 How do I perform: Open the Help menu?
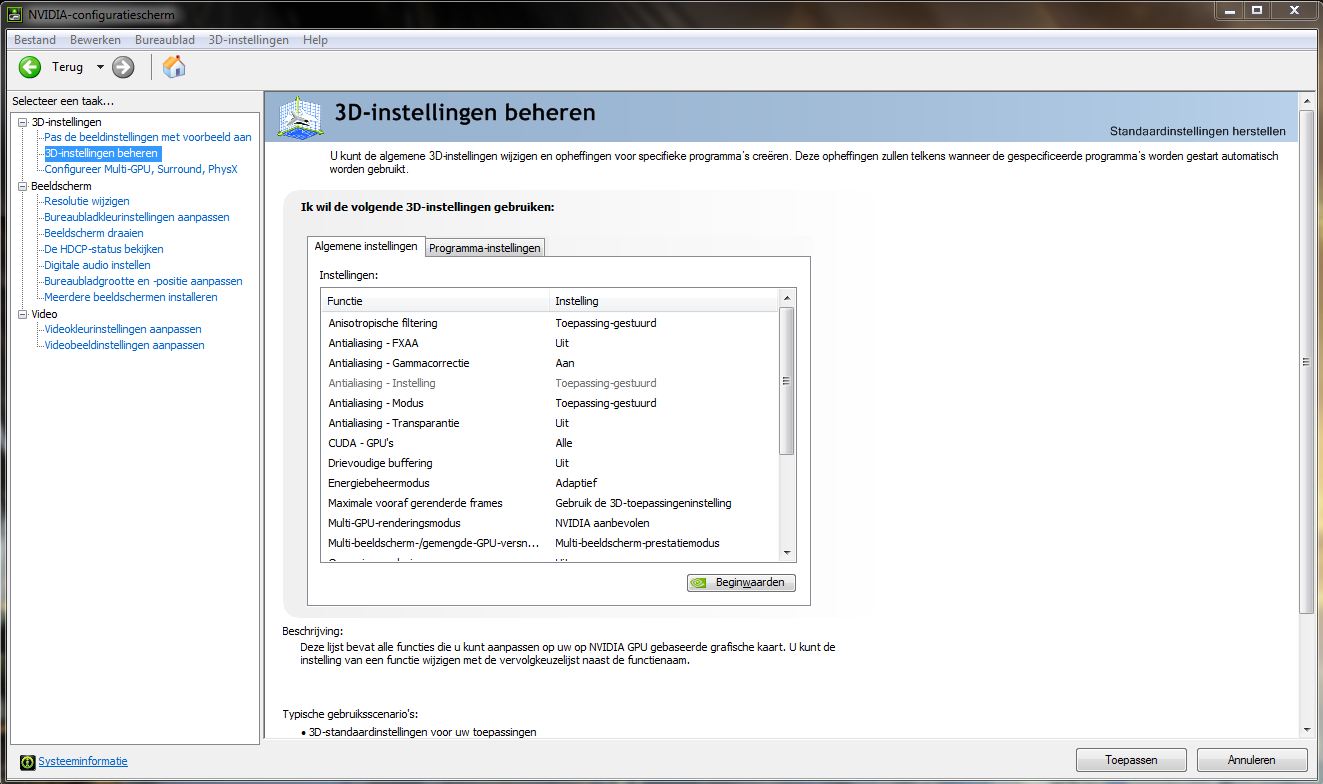tap(315, 40)
